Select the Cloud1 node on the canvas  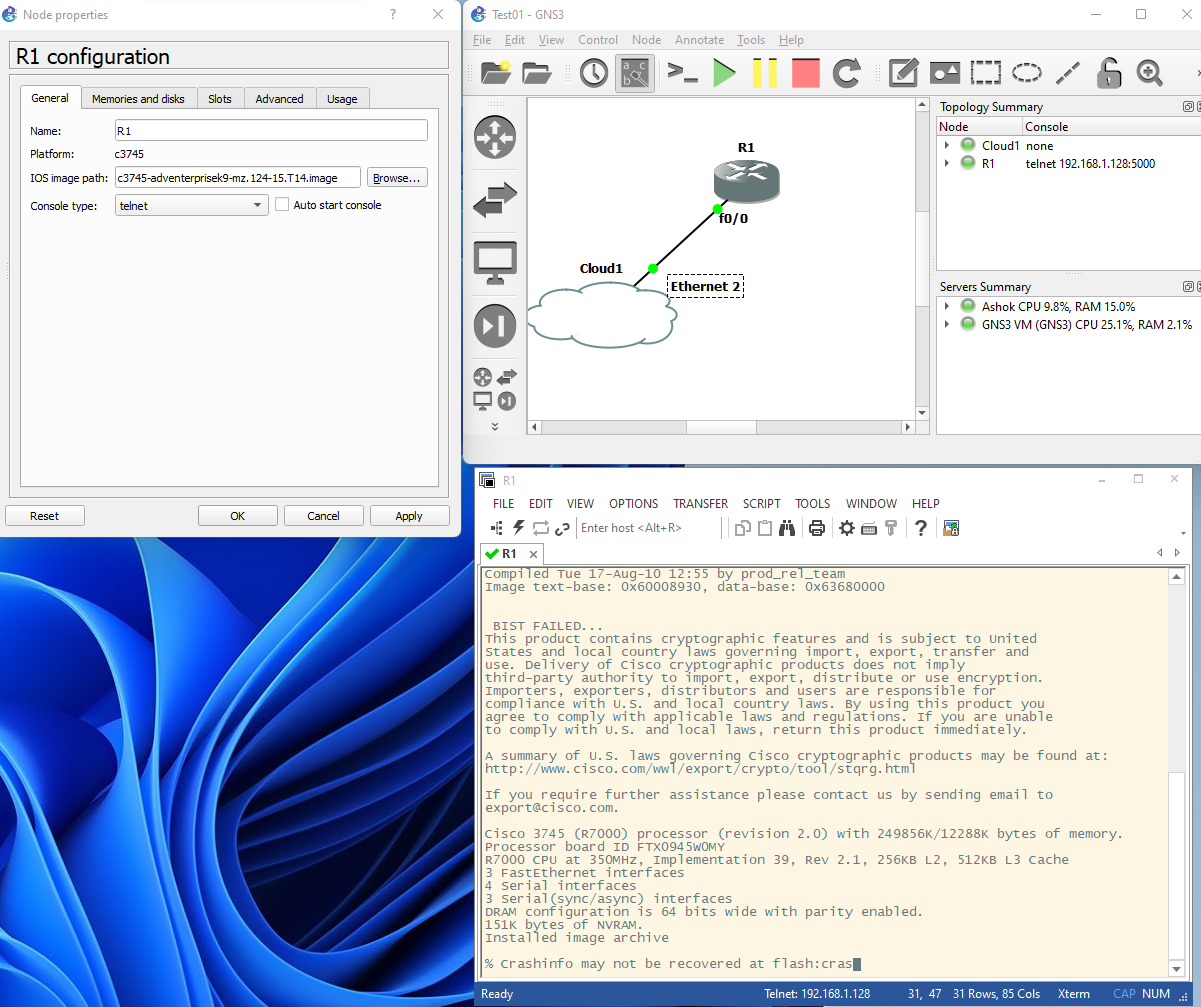[601, 313]
